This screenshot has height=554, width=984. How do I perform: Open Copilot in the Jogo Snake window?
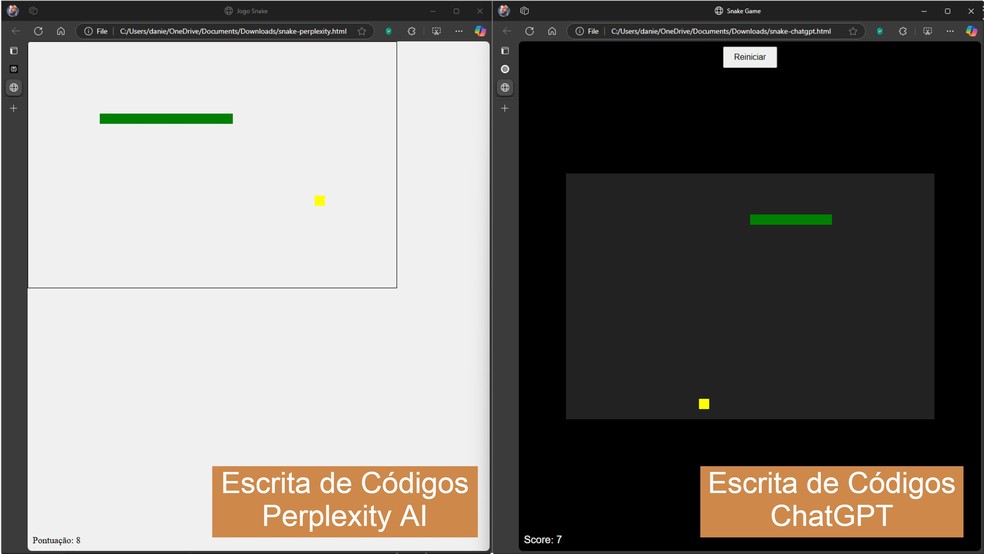tap(480, 31)
